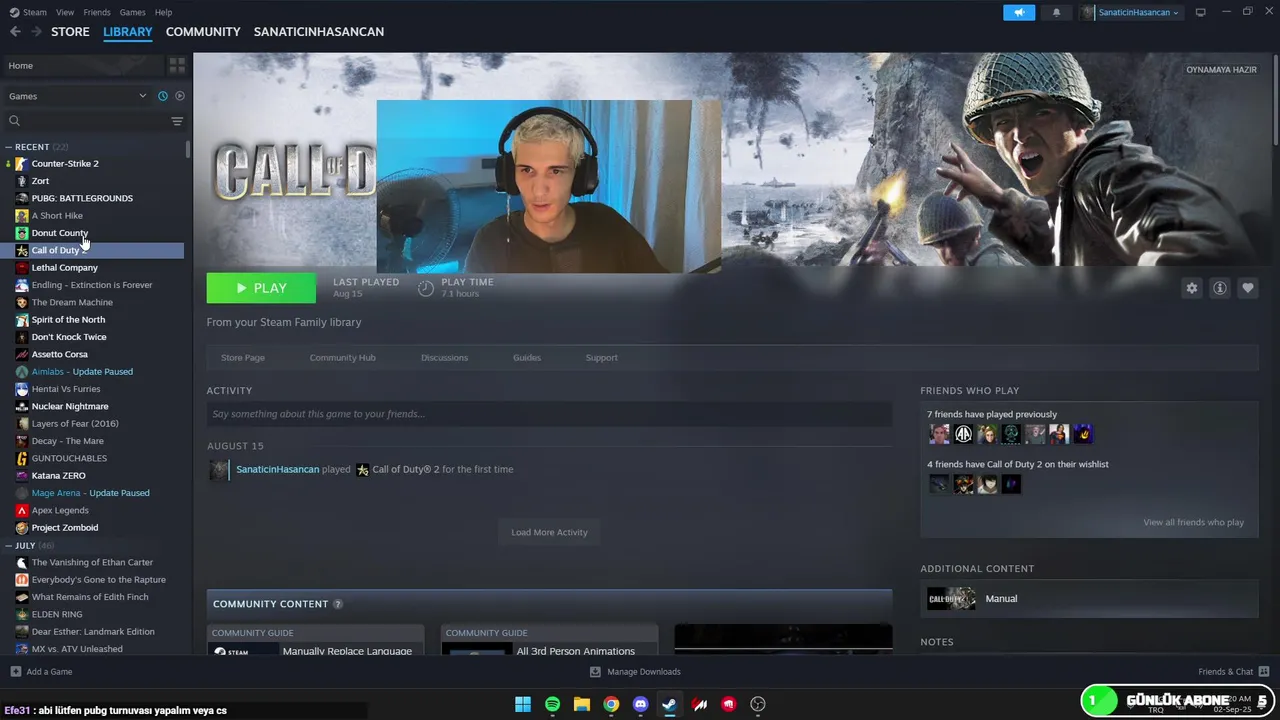Open the Community Hub tab

tap(343, 358)
